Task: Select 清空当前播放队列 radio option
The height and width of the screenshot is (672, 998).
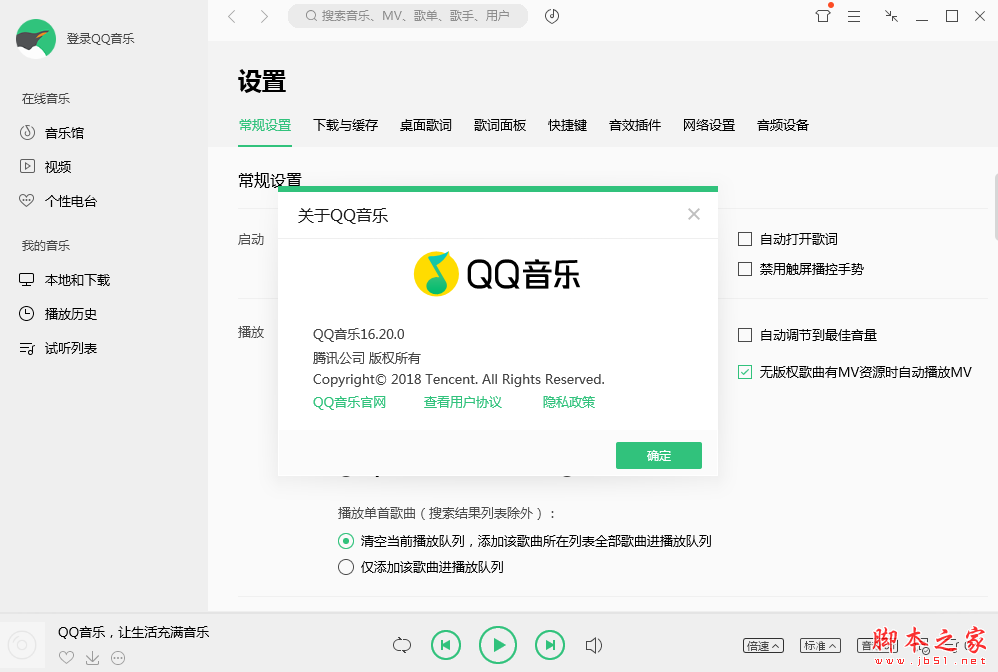Action: tap(346, 542)
